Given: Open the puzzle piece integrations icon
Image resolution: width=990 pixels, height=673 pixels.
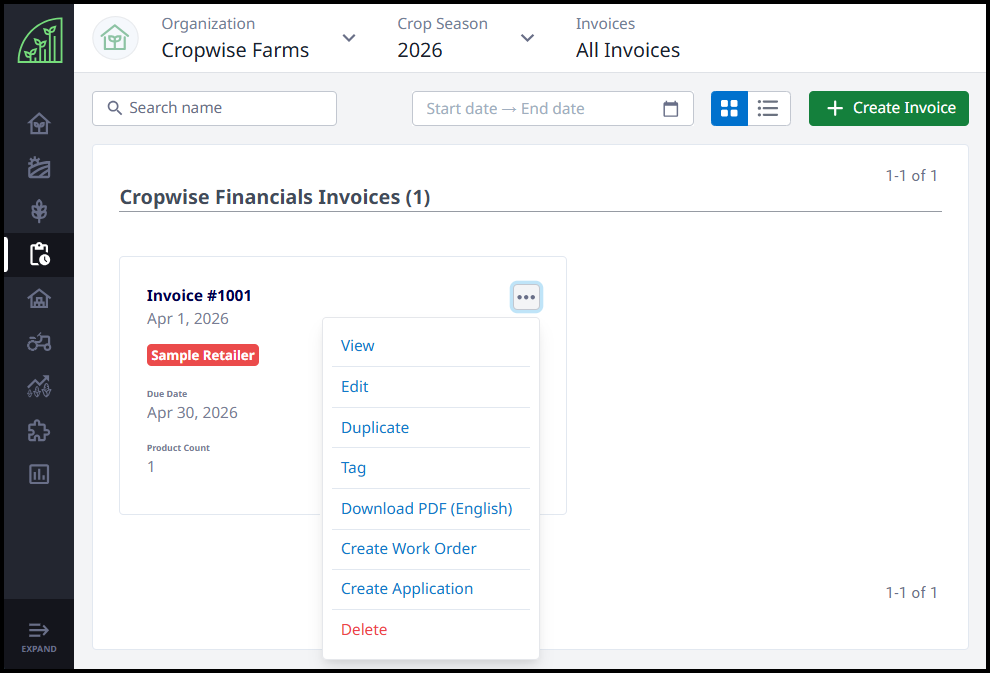Looking at the screenshot, I should (x=39, y=431).
